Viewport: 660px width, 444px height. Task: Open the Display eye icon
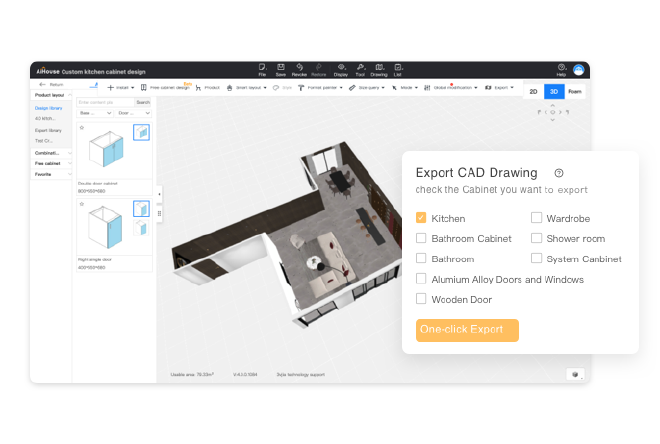pyautogui.click(x=341, y=69)
